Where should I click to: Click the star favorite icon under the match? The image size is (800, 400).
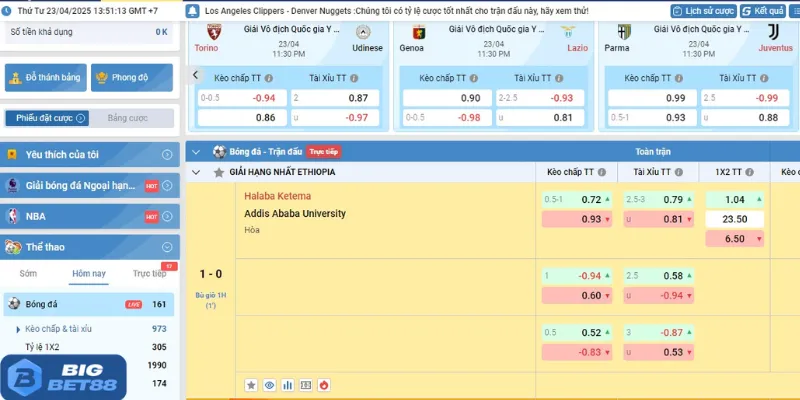pyautogui.click(x=252, y=385)
